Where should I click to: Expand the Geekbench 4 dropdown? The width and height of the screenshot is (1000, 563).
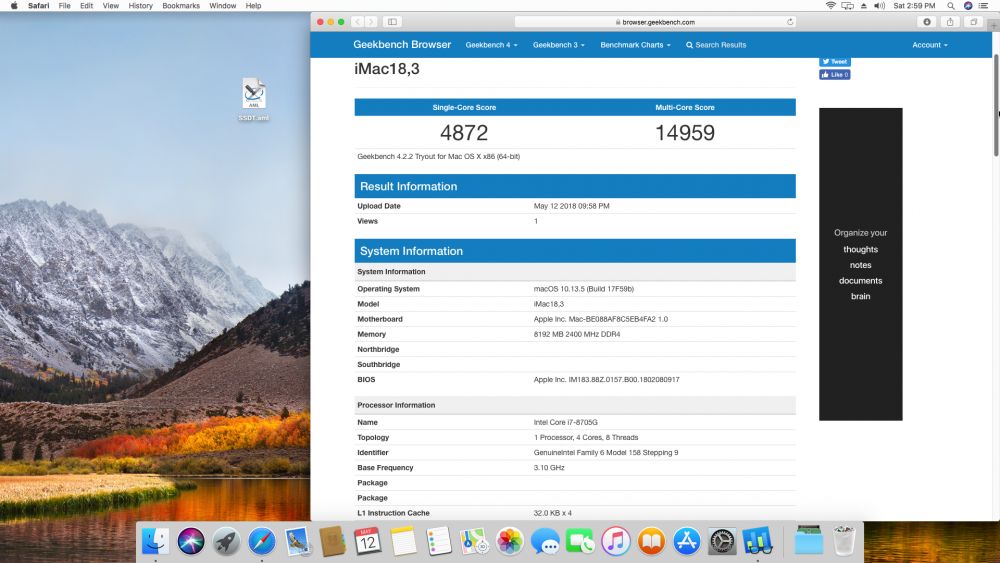pyautogui.click(x=491, y=45)
